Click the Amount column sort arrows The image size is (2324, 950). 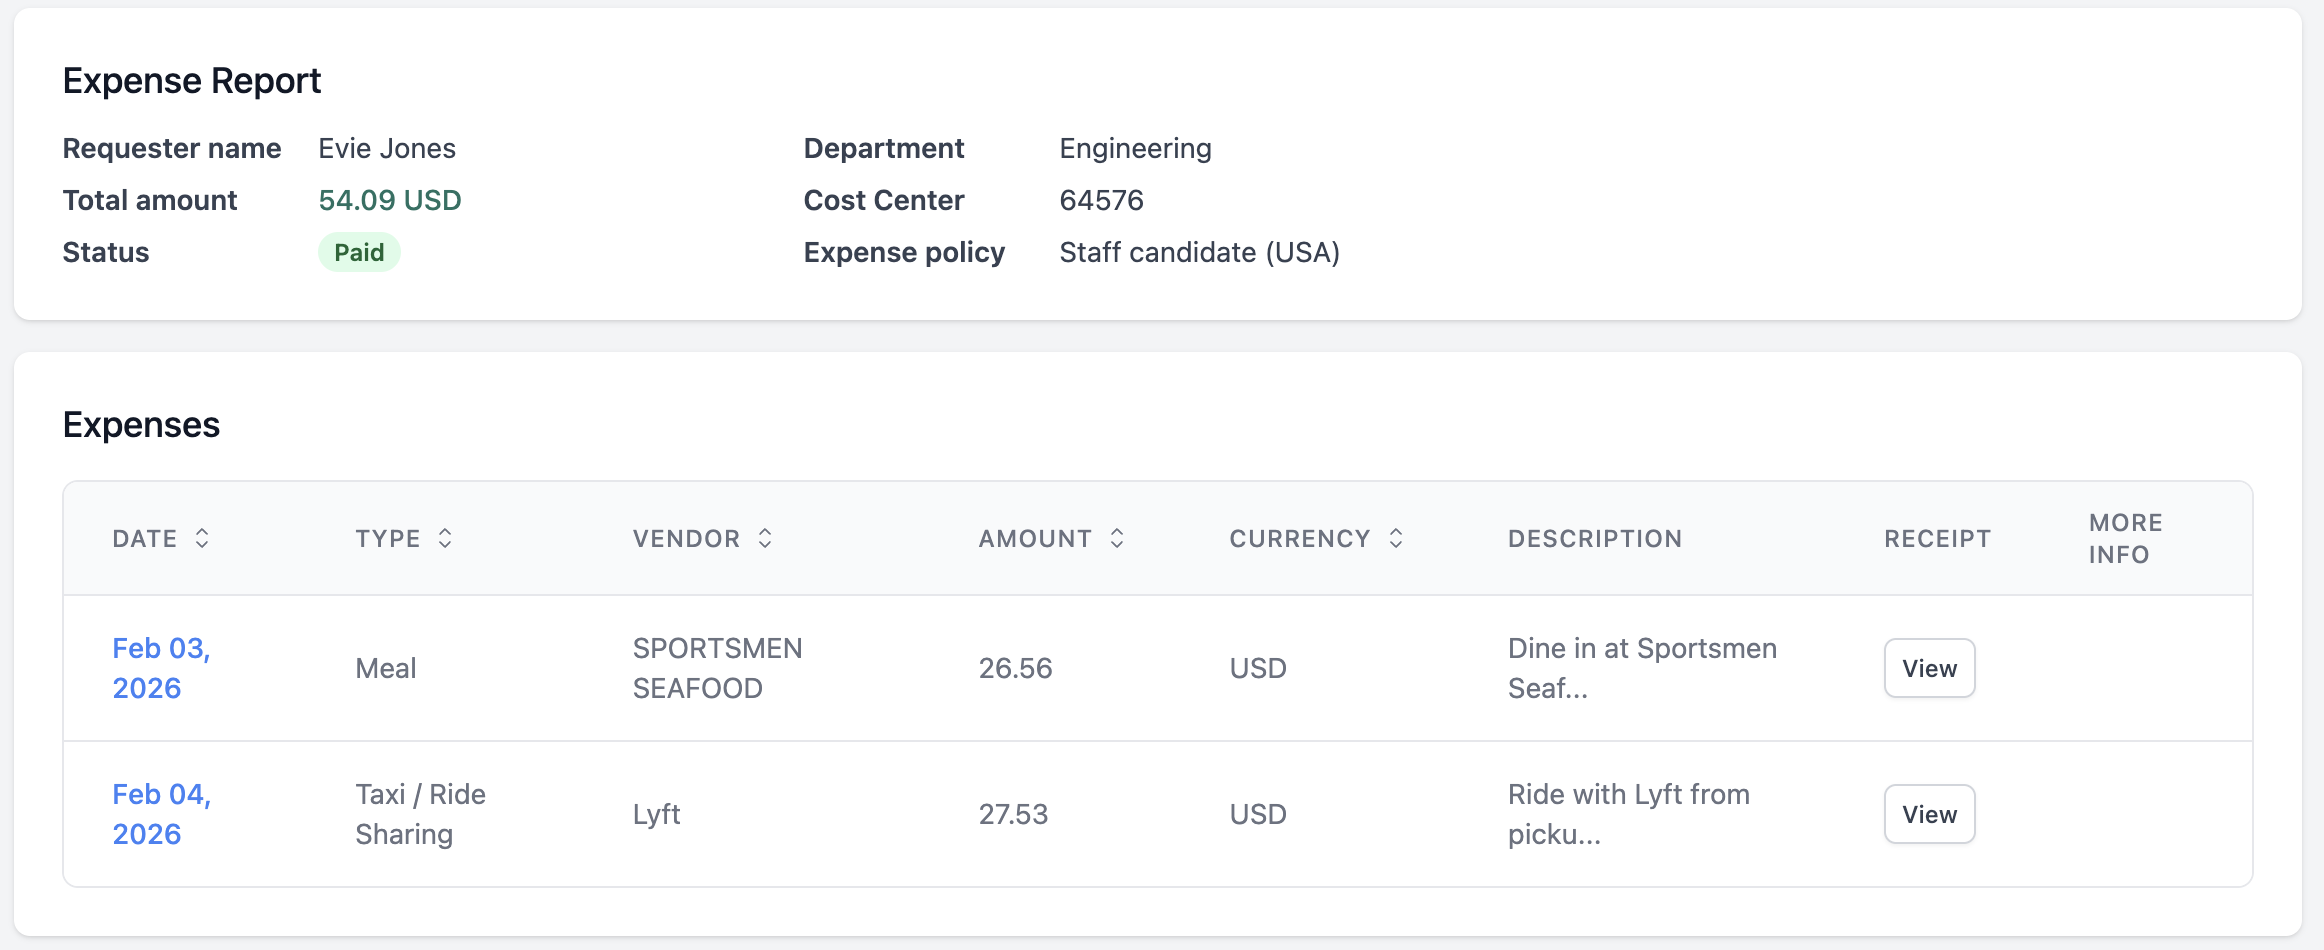point(1117,538)
